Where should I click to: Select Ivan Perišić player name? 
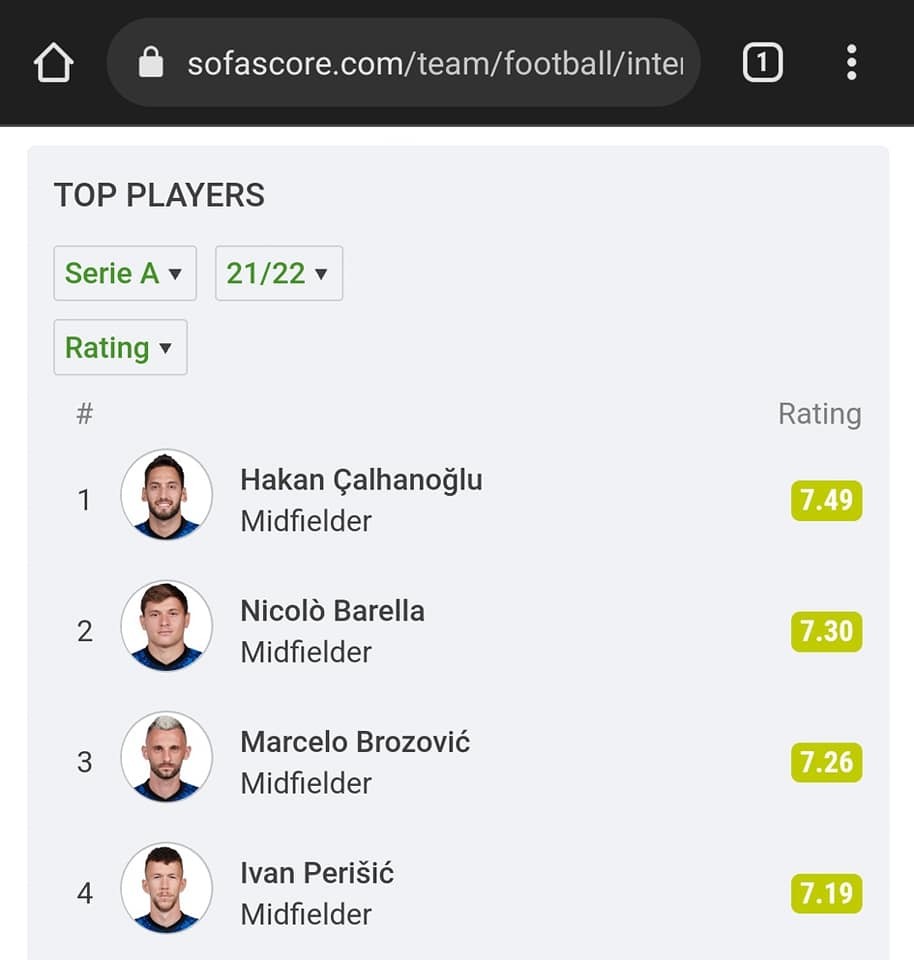[x=317, y=873]
